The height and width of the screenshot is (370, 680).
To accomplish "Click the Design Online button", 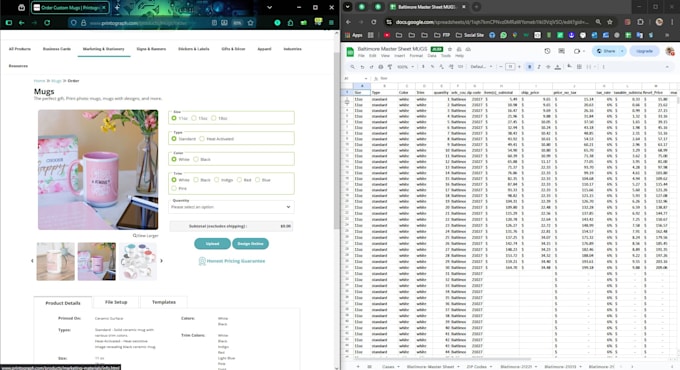I will [250, 244].
